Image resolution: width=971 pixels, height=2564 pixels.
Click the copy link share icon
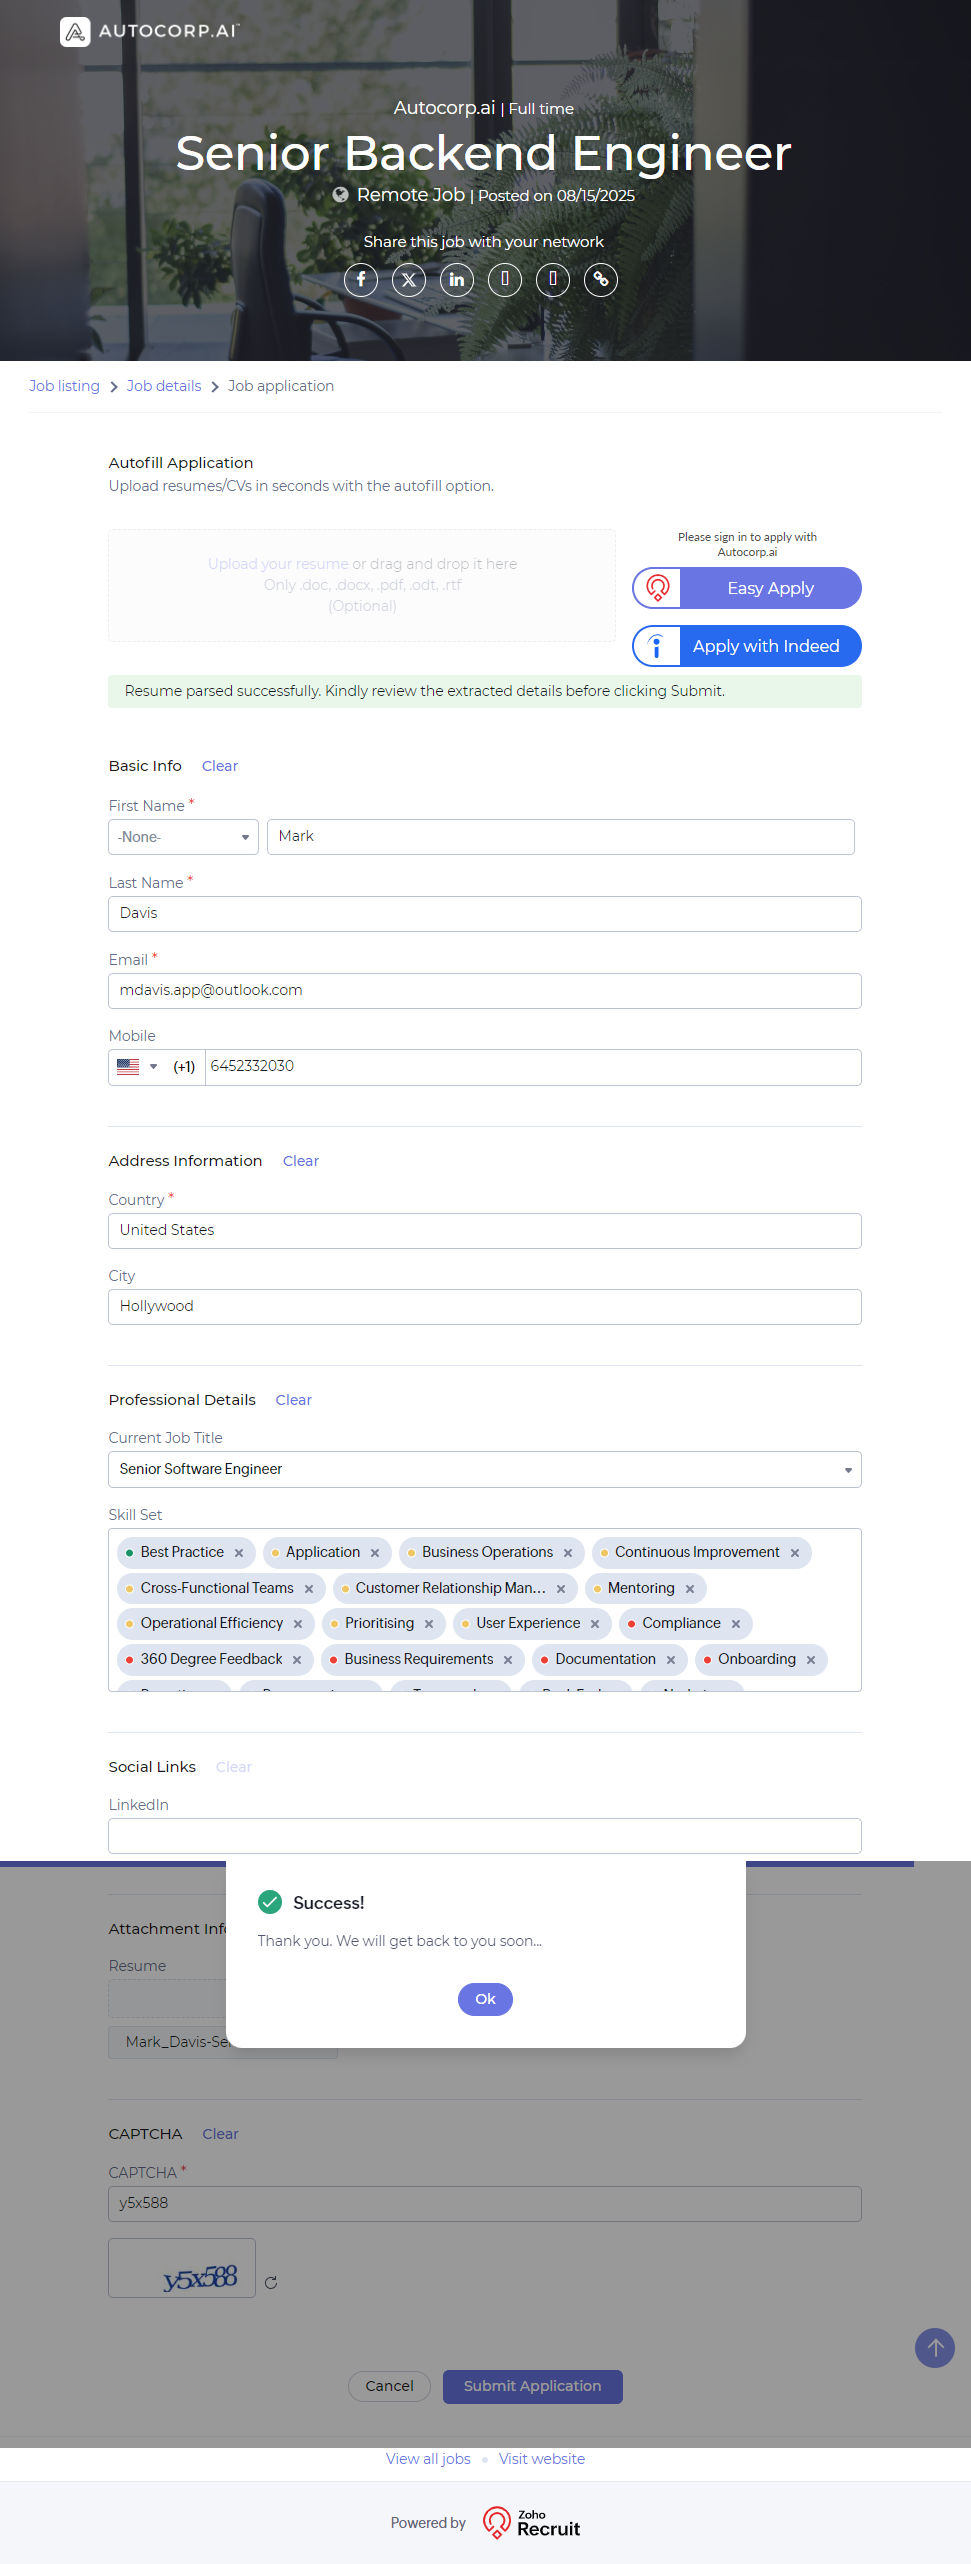pos(601,280)
